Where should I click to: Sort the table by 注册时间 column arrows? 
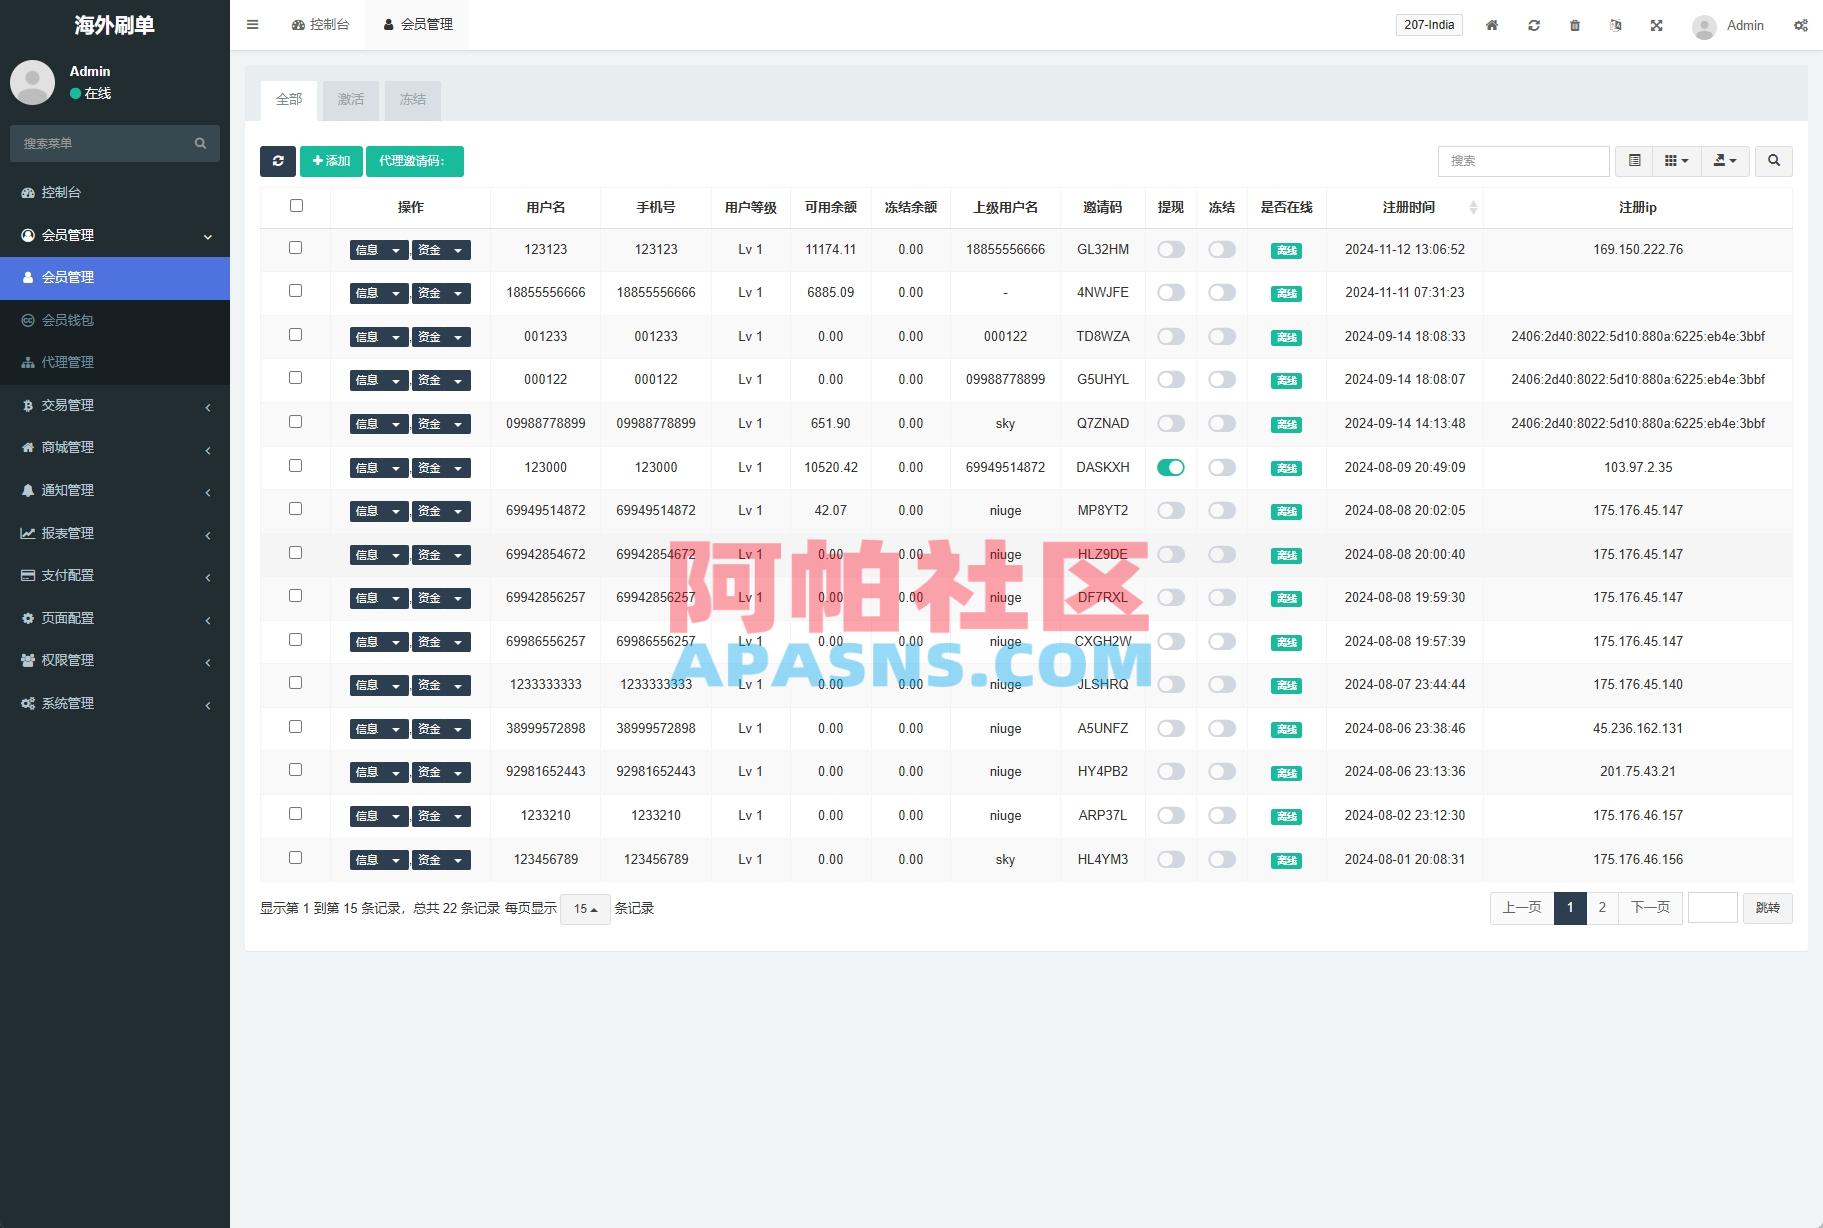click(1474, 207)
